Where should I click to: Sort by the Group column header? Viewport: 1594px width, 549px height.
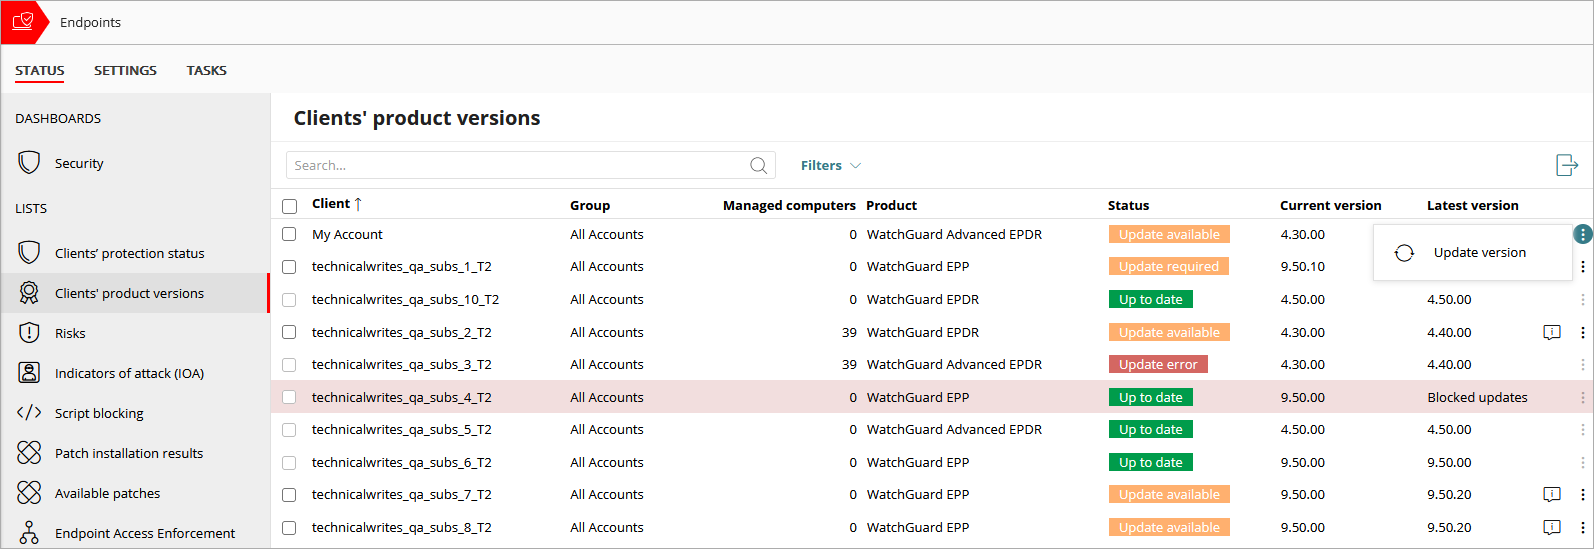590,205
